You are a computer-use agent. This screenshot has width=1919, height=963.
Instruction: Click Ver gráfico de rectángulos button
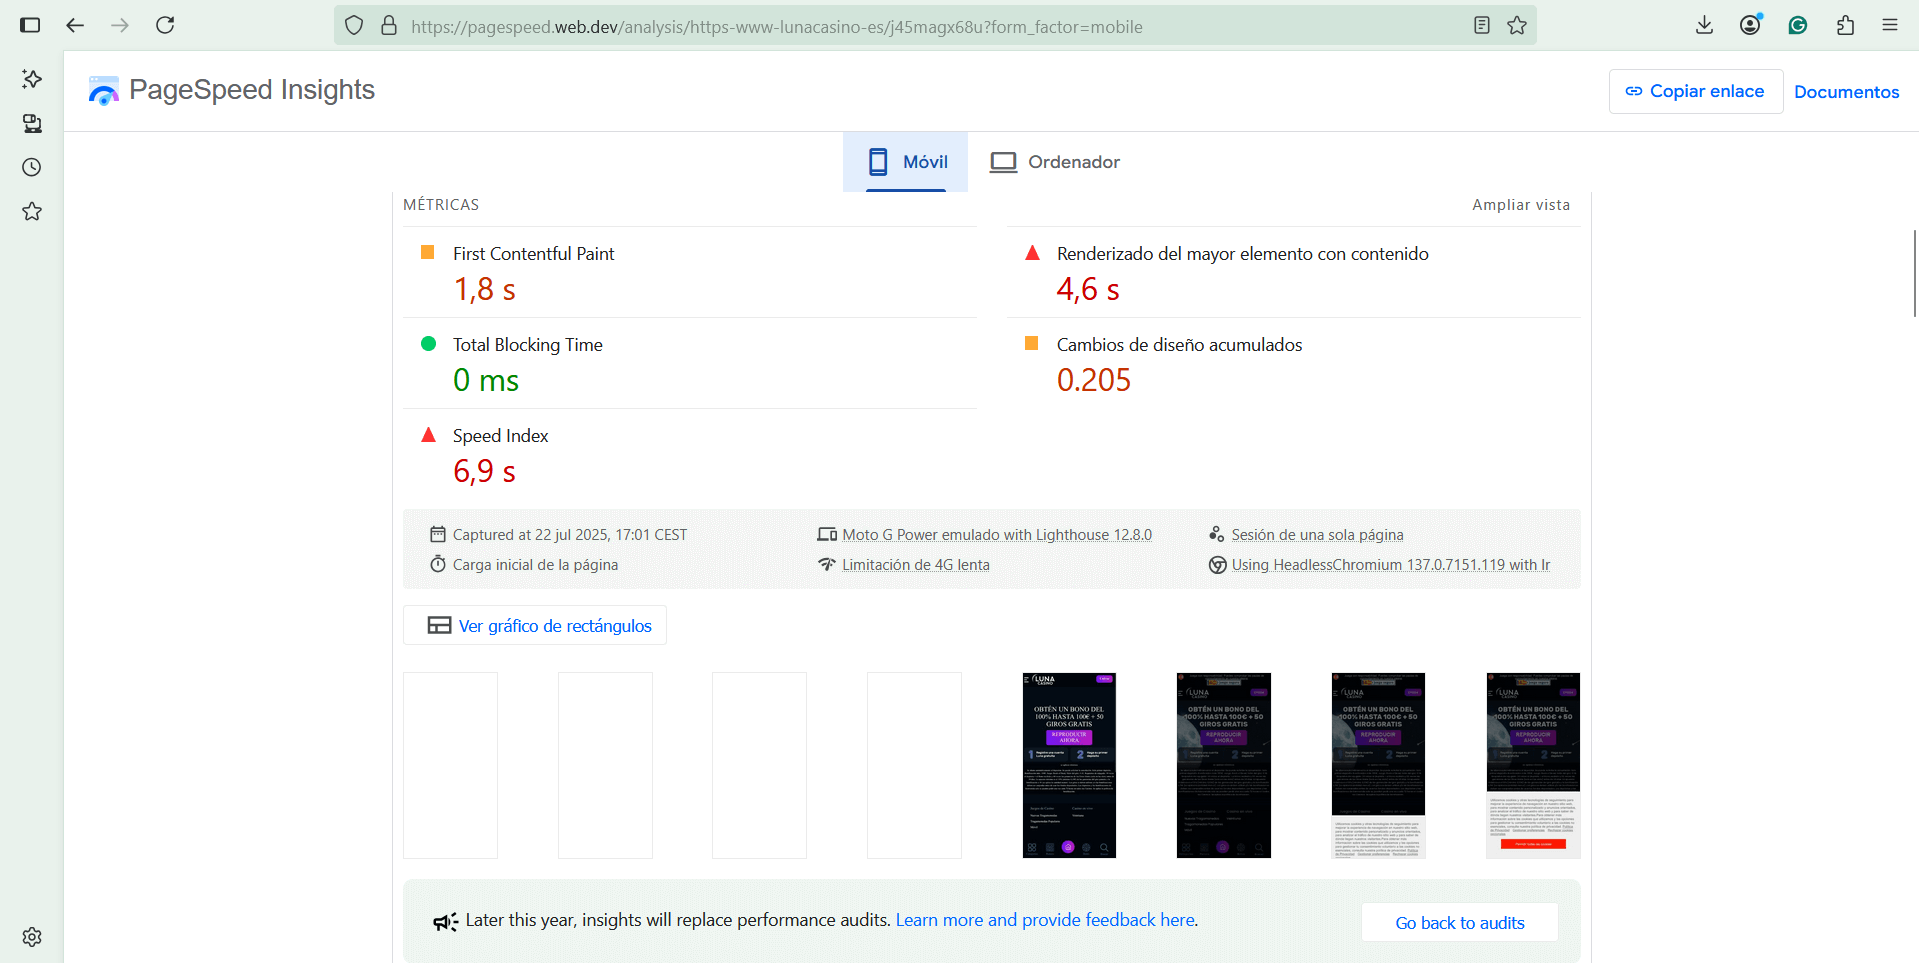point(535,625)
